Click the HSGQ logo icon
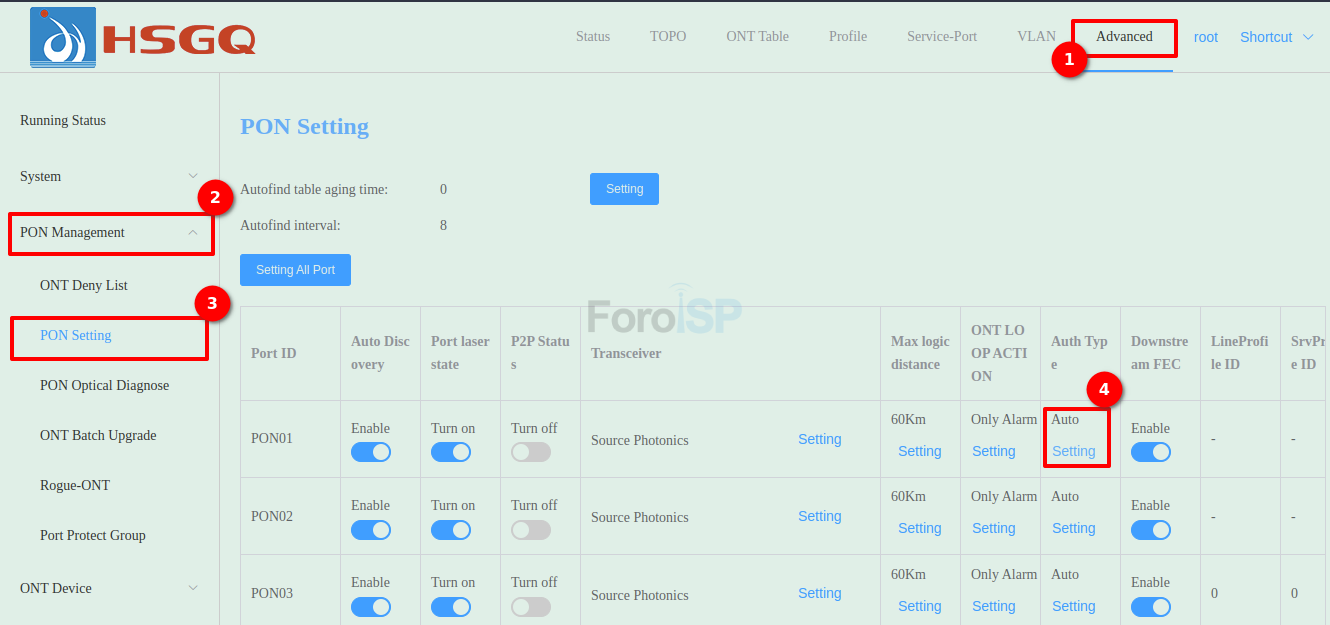This screenshot has width=1330, height=625. click(x=63, y=37)
